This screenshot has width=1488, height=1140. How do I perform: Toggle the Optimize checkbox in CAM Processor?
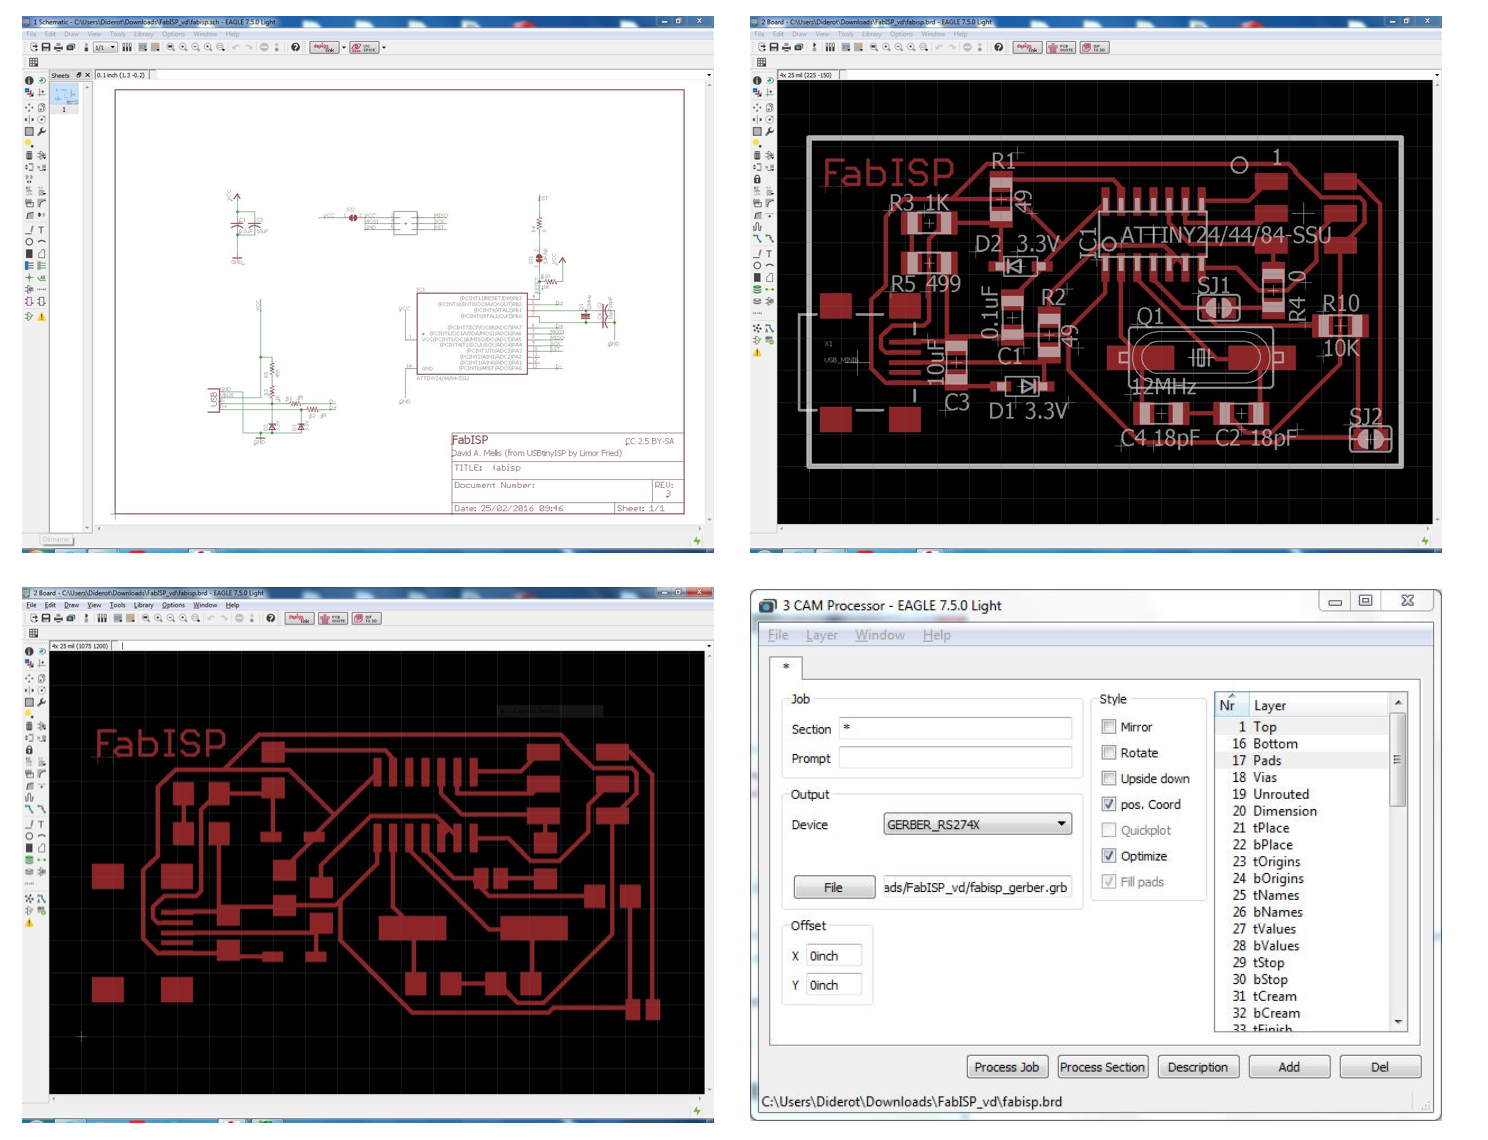coord(1109,856)
